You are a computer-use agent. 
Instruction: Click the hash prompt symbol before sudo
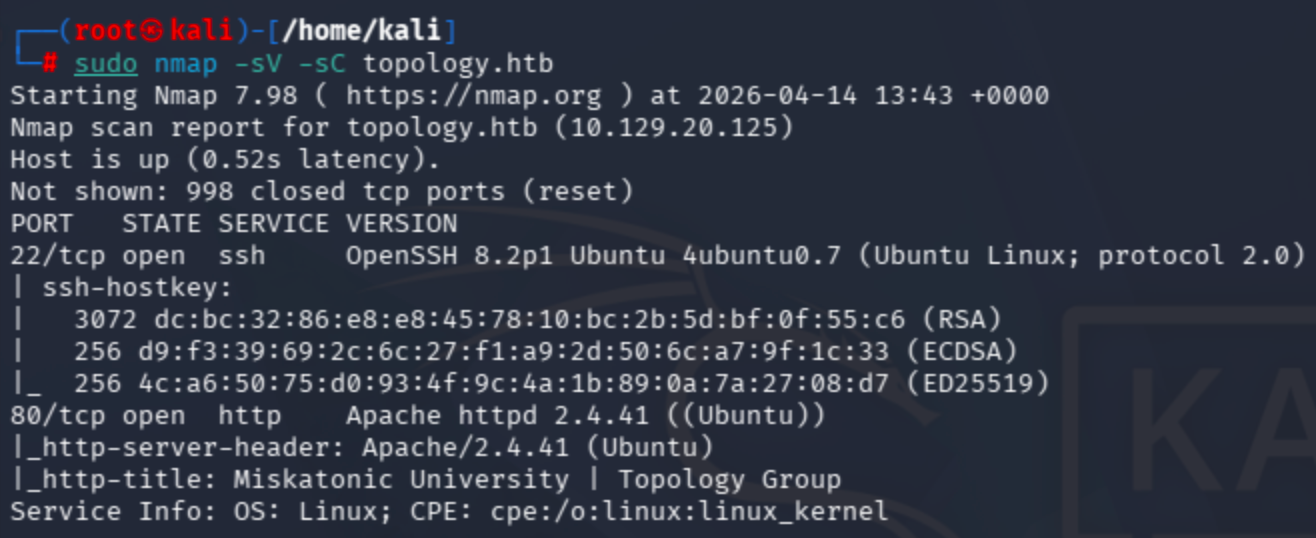(50, 64)
